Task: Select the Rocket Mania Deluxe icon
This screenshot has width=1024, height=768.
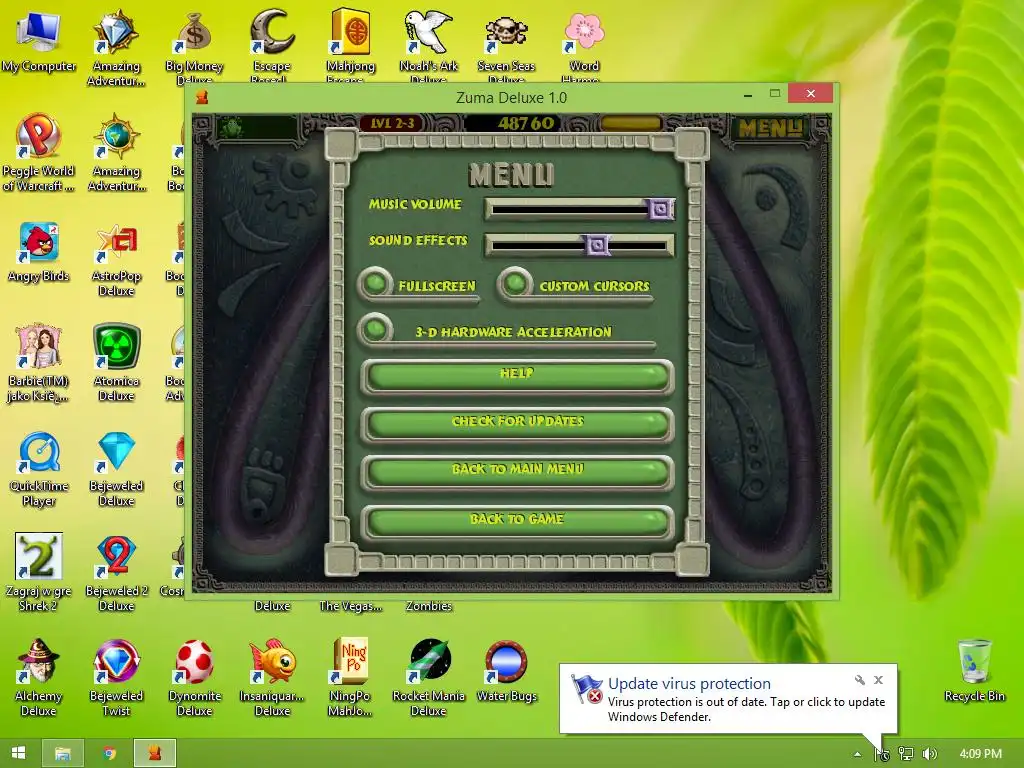Action: (428, 678)
